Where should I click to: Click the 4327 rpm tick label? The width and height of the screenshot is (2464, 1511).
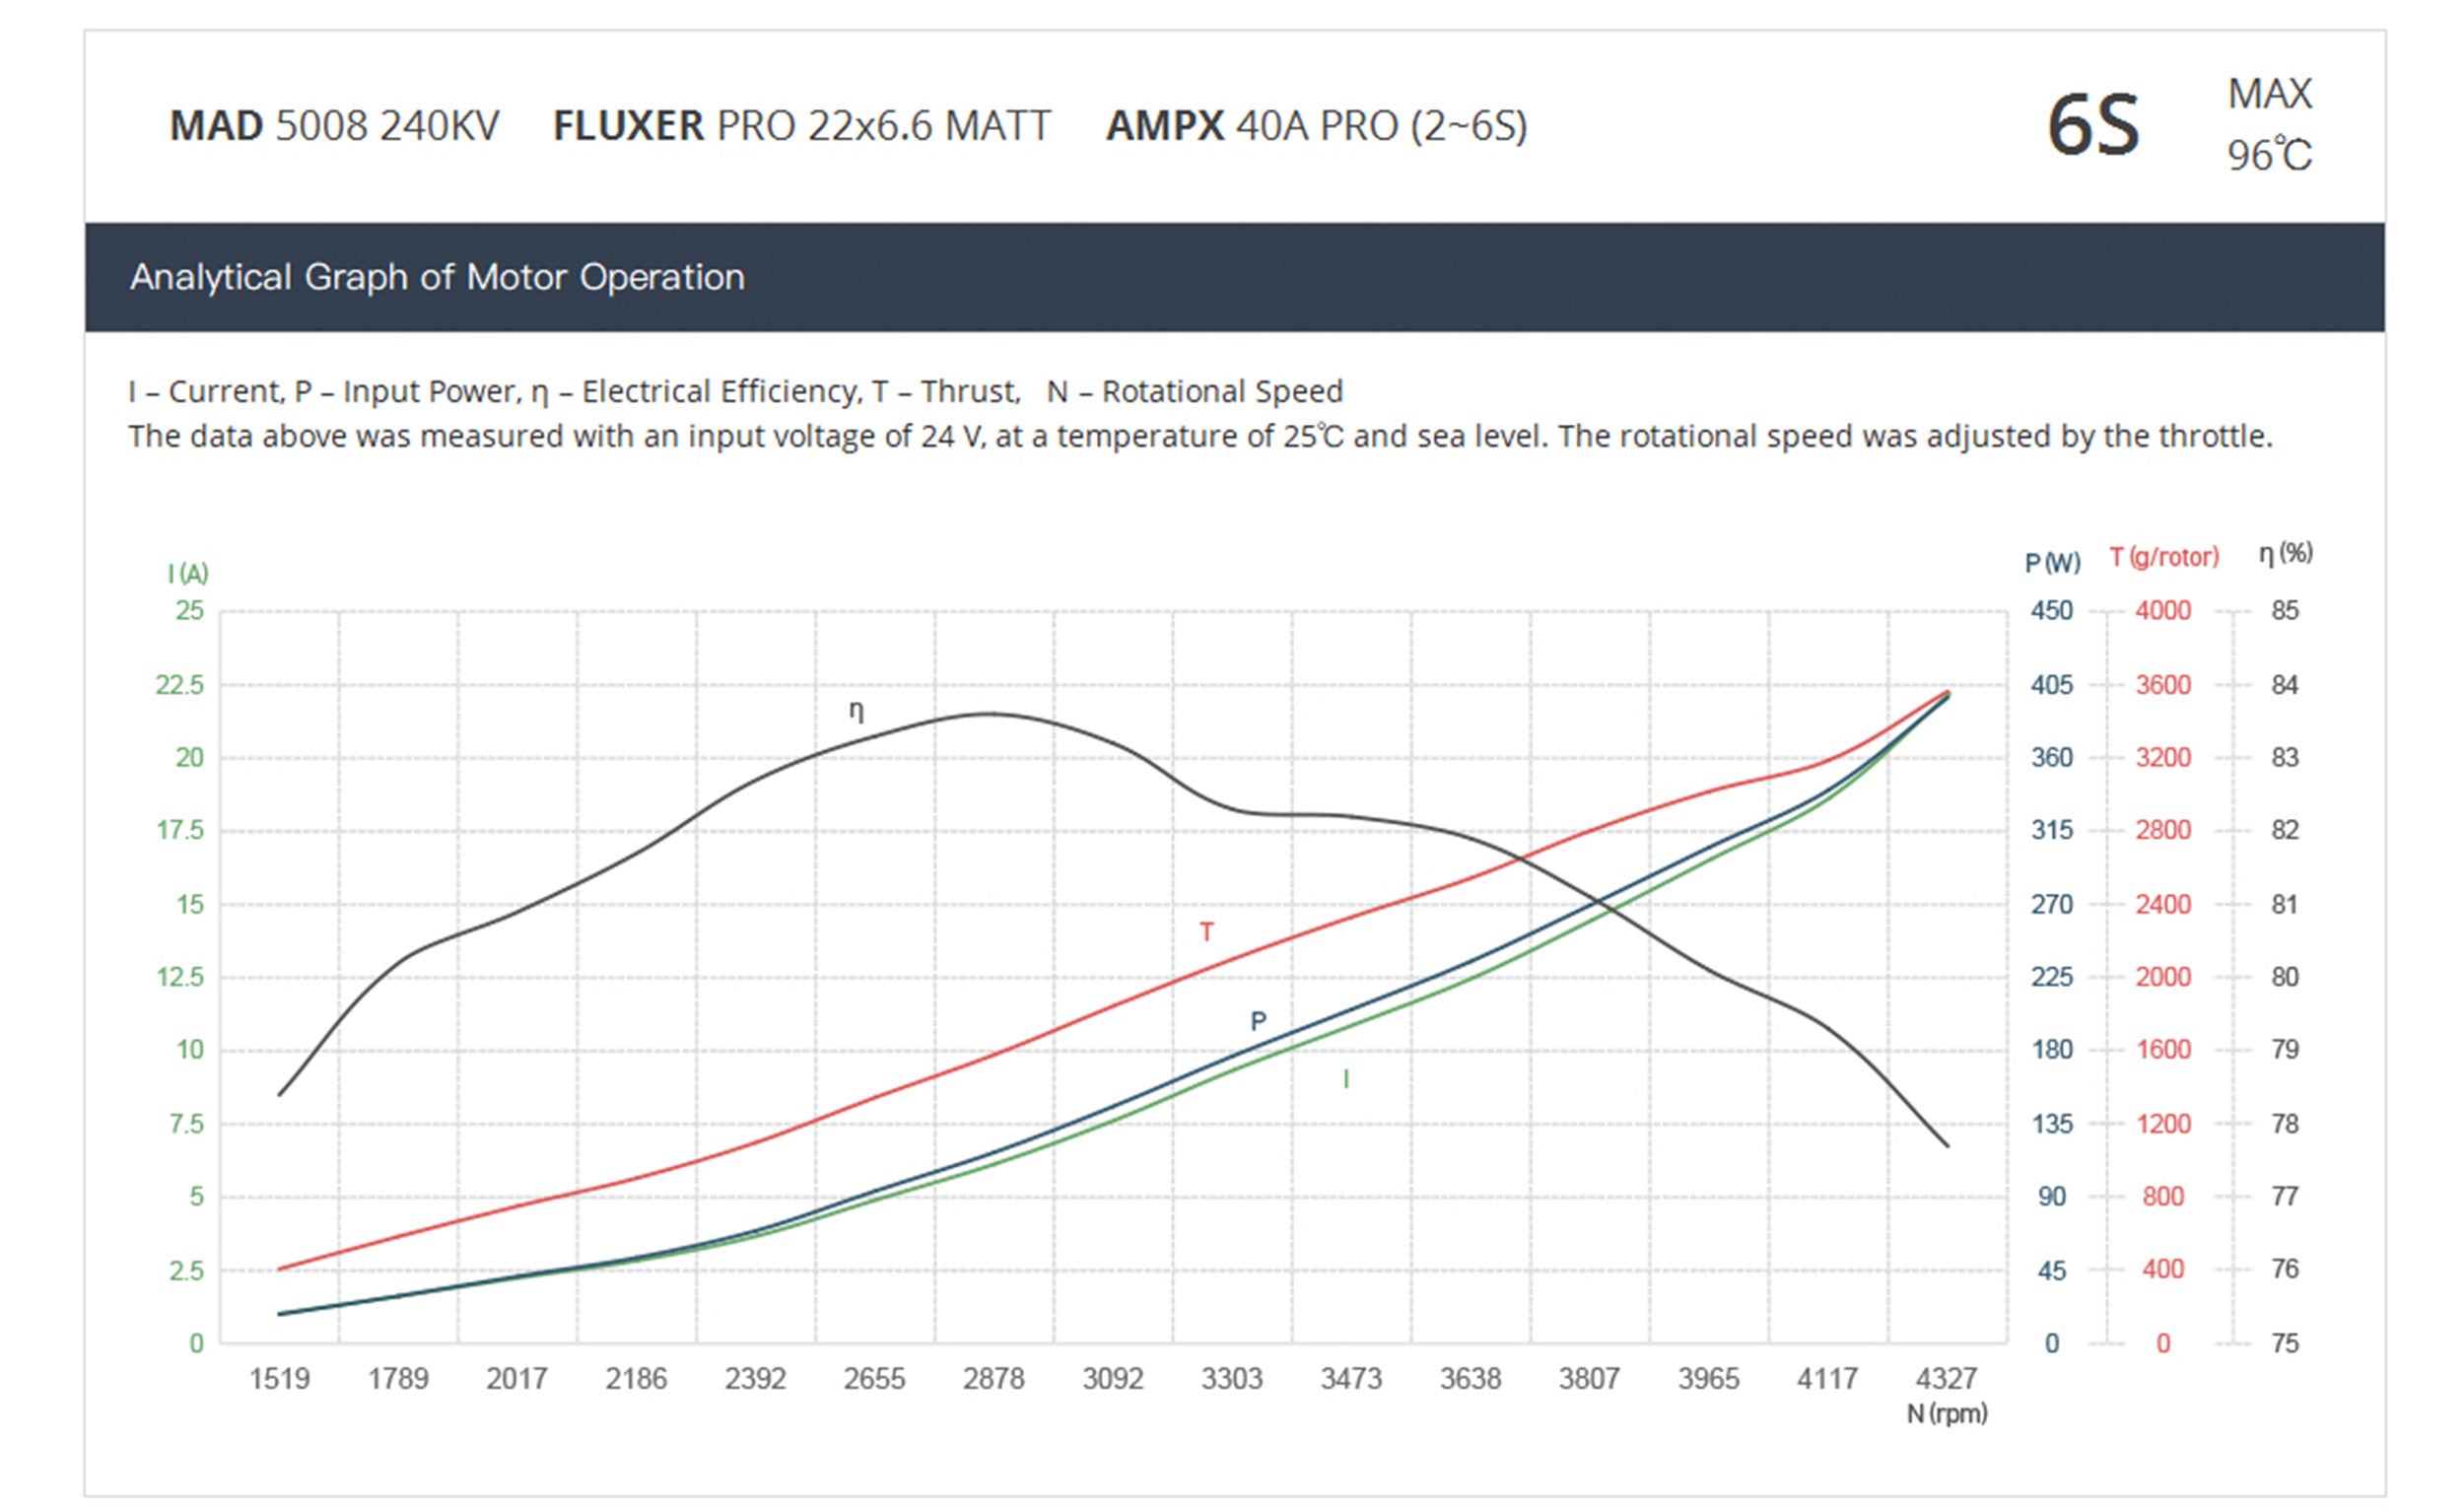pos(1946,1379)
